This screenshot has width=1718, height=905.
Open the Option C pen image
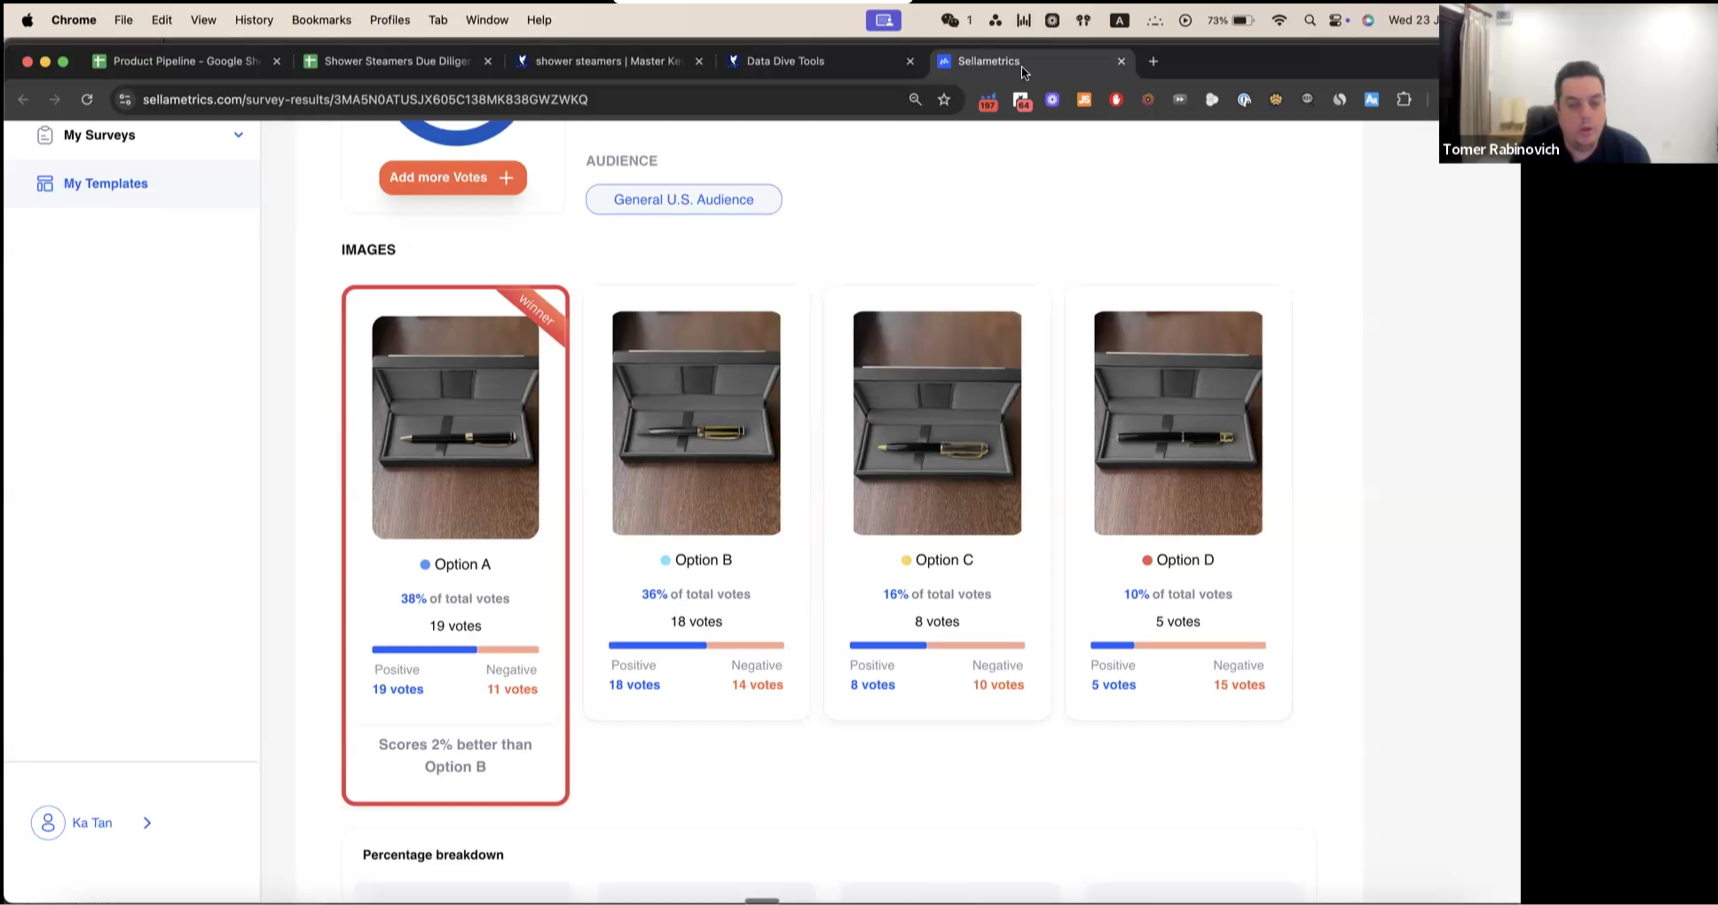tap(937, 423)
